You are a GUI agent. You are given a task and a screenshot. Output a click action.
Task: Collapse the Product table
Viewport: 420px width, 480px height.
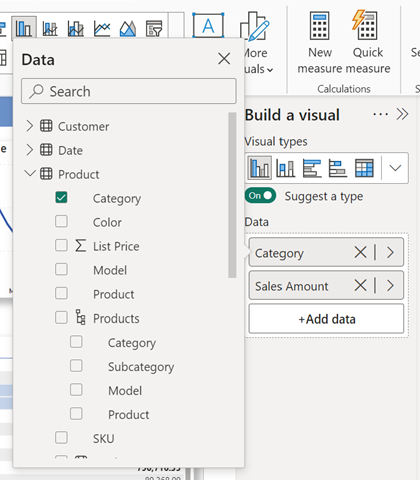click(30, 173)
